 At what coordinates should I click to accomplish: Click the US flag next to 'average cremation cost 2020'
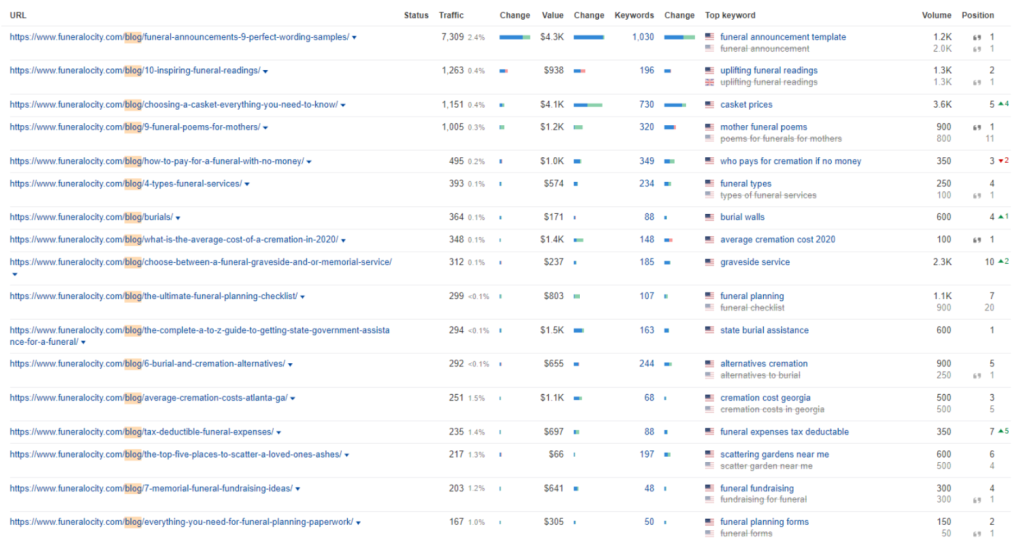709,240
